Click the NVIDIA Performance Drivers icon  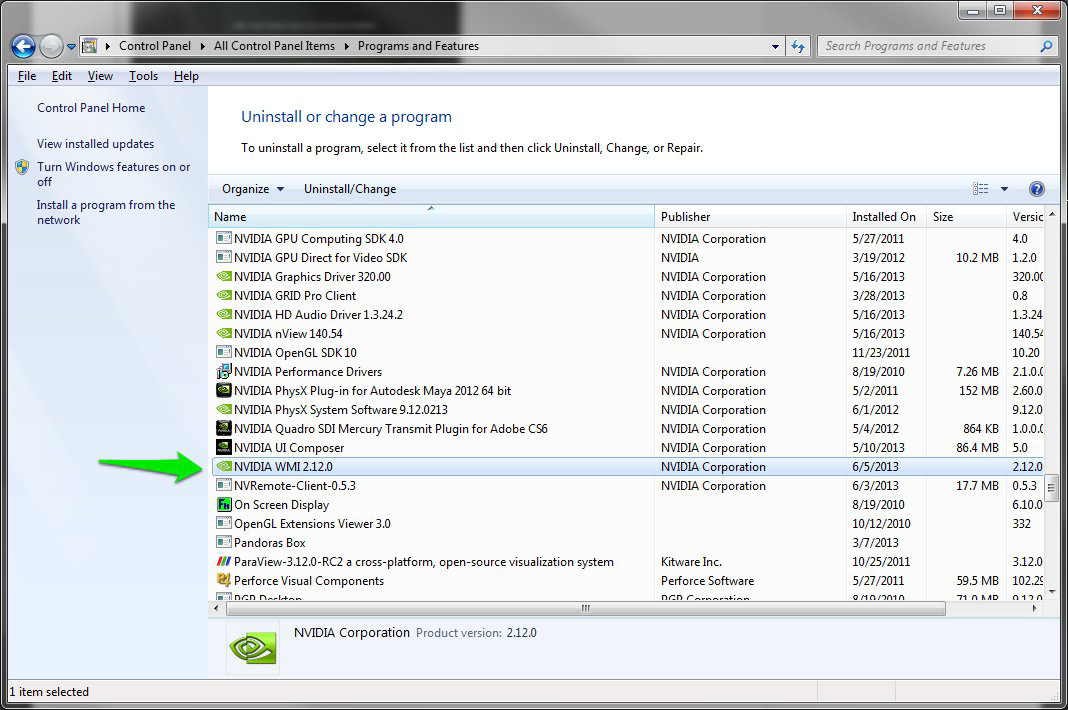pos(223,371)
